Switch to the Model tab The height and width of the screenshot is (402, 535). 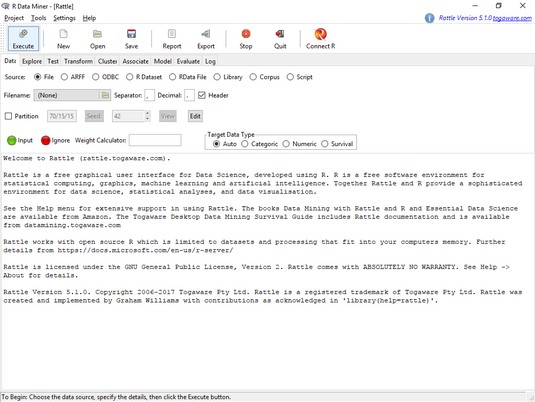tap(162, 61)
